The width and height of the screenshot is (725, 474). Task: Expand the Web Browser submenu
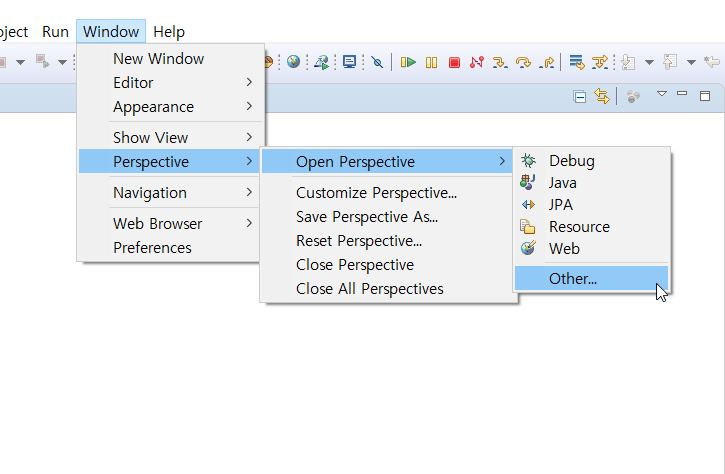[x=169, y=223]
